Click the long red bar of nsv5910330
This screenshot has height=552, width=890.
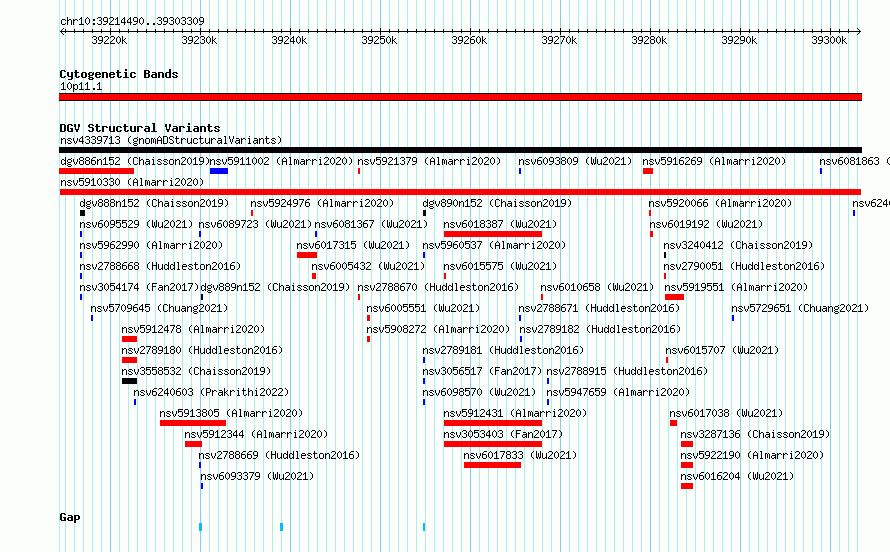(x=460, y=192)
